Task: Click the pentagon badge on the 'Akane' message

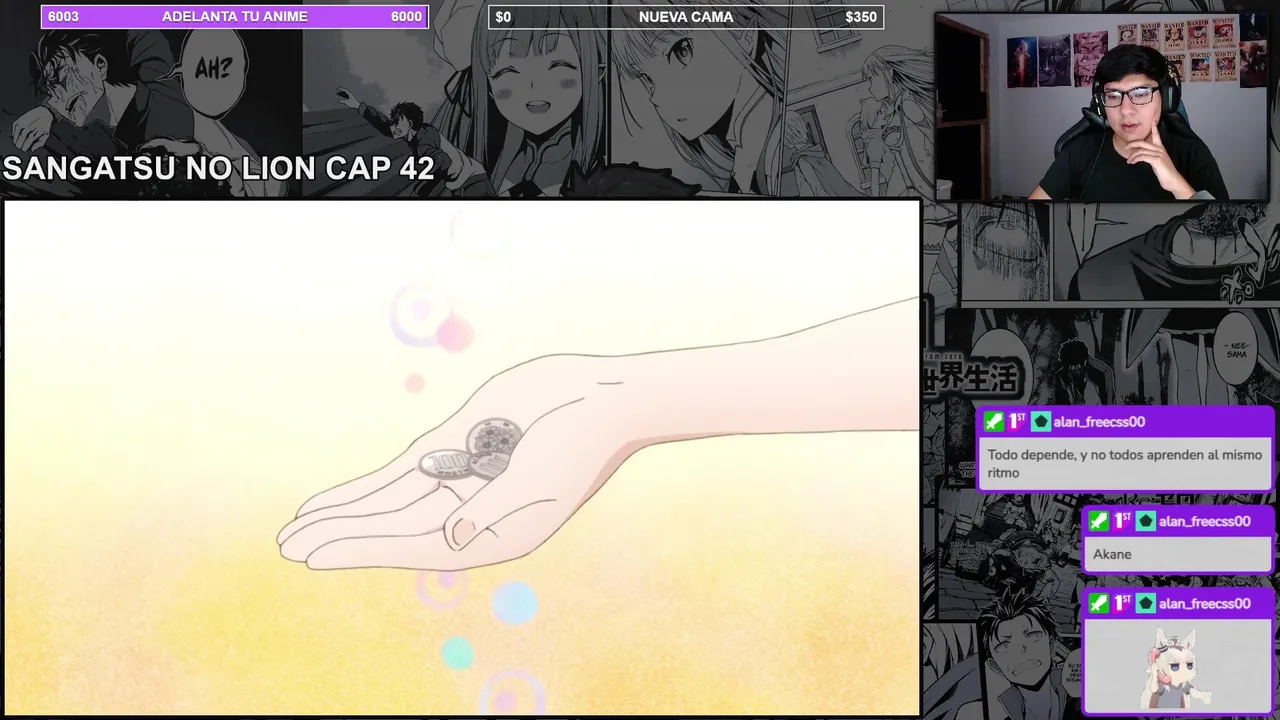Action: 1146,521
